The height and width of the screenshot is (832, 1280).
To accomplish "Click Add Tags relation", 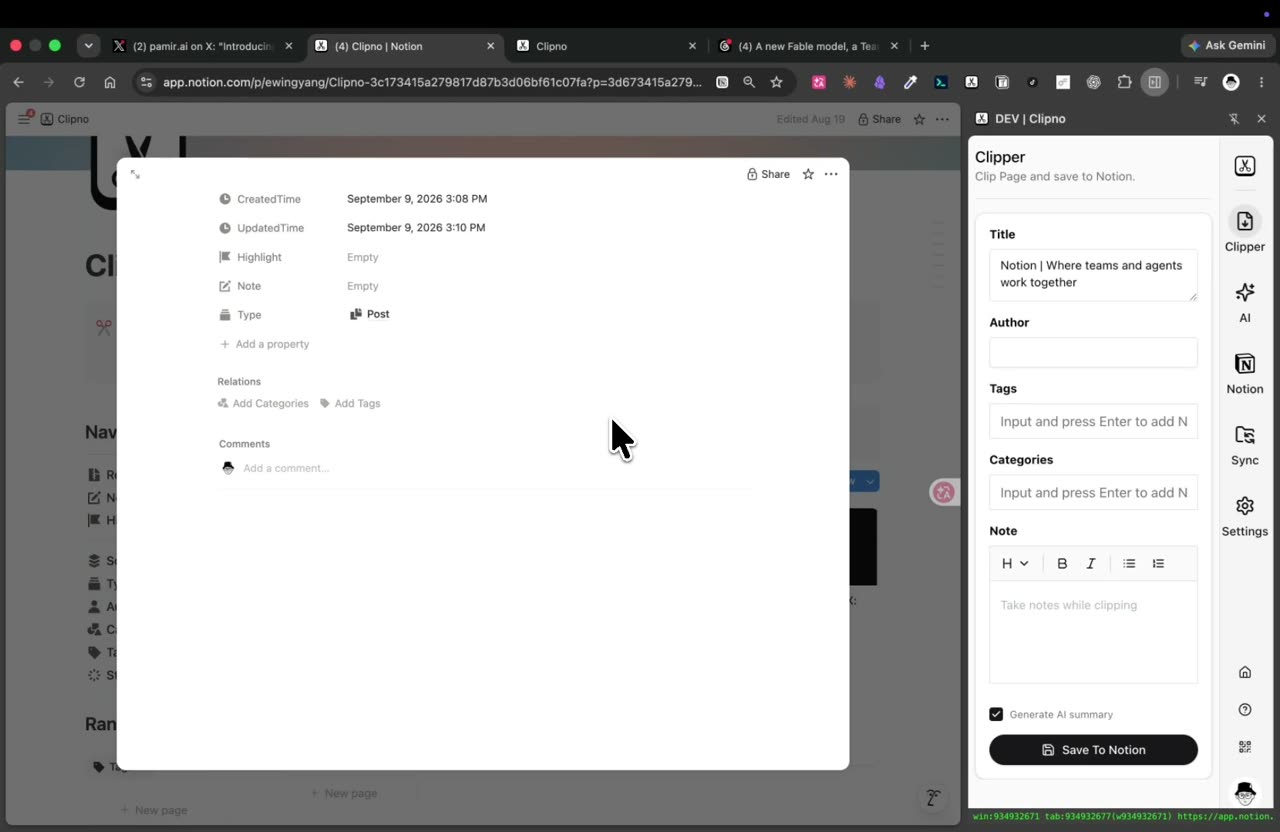I will (350, 403).
